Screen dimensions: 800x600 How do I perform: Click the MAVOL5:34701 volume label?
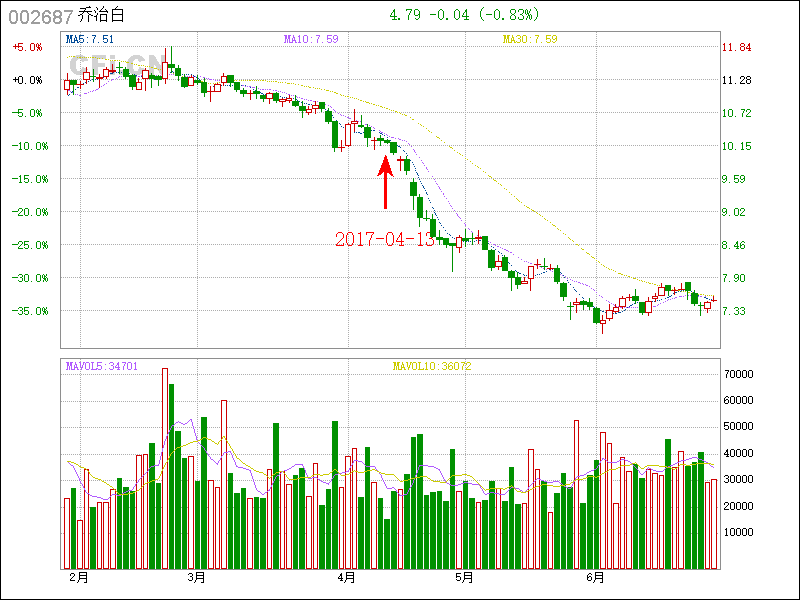coord(102,367)
